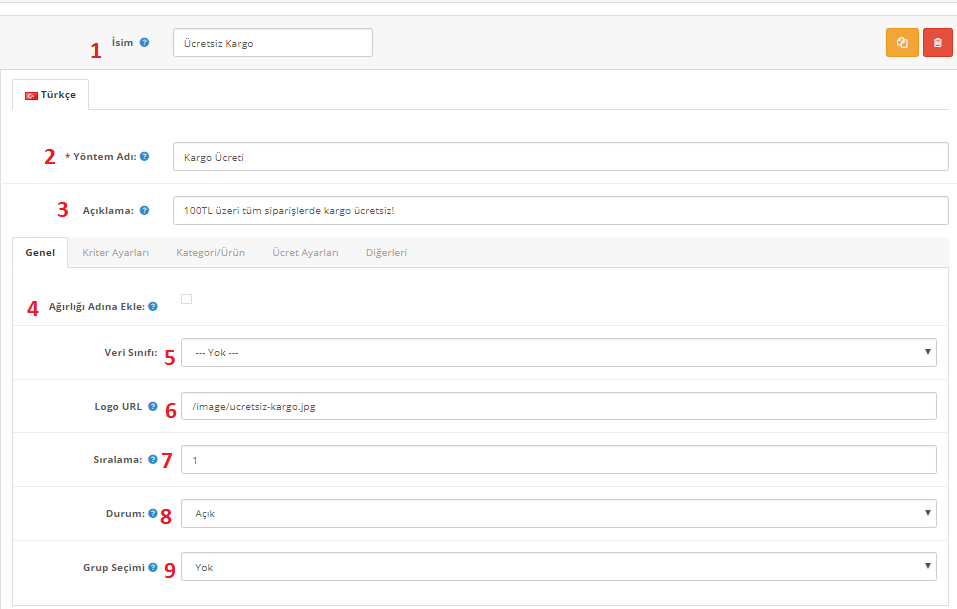The width and height of the screenshot is (957, 609).
Task: Open the Kategori/Ürün tab
Action: (210, 253)
